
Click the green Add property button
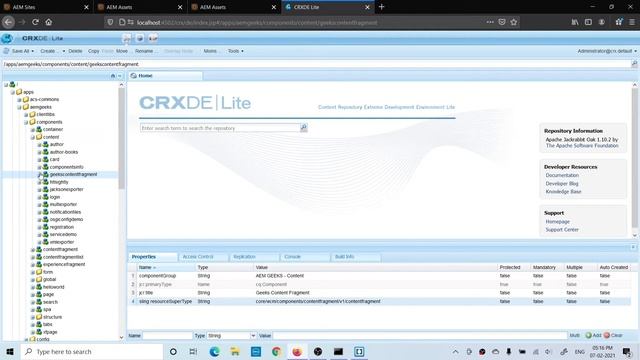593,336
